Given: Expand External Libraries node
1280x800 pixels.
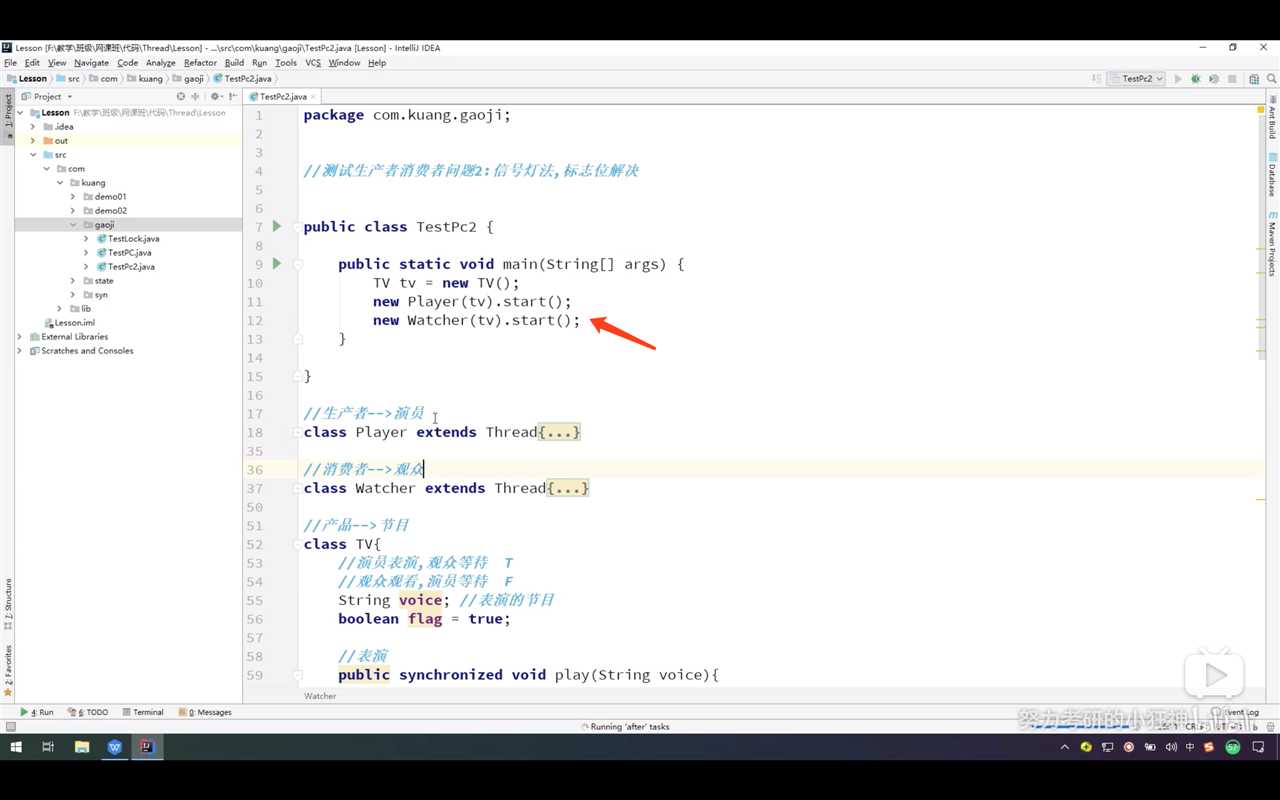Looking at the screenshot, I should pyautogui.click(x=20, y=337).
